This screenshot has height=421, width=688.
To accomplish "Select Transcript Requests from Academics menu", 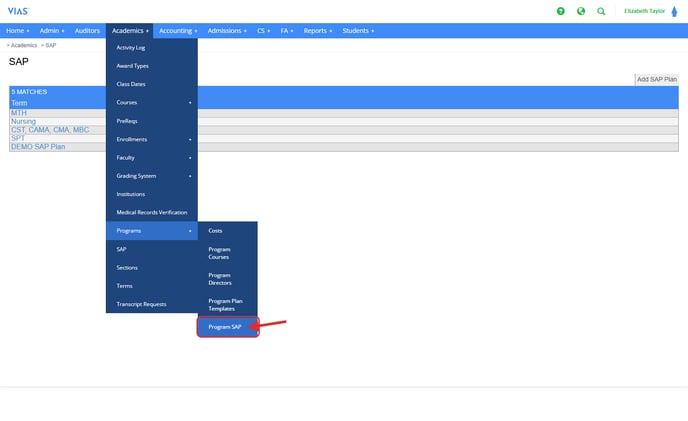I will tap(141, 304).
